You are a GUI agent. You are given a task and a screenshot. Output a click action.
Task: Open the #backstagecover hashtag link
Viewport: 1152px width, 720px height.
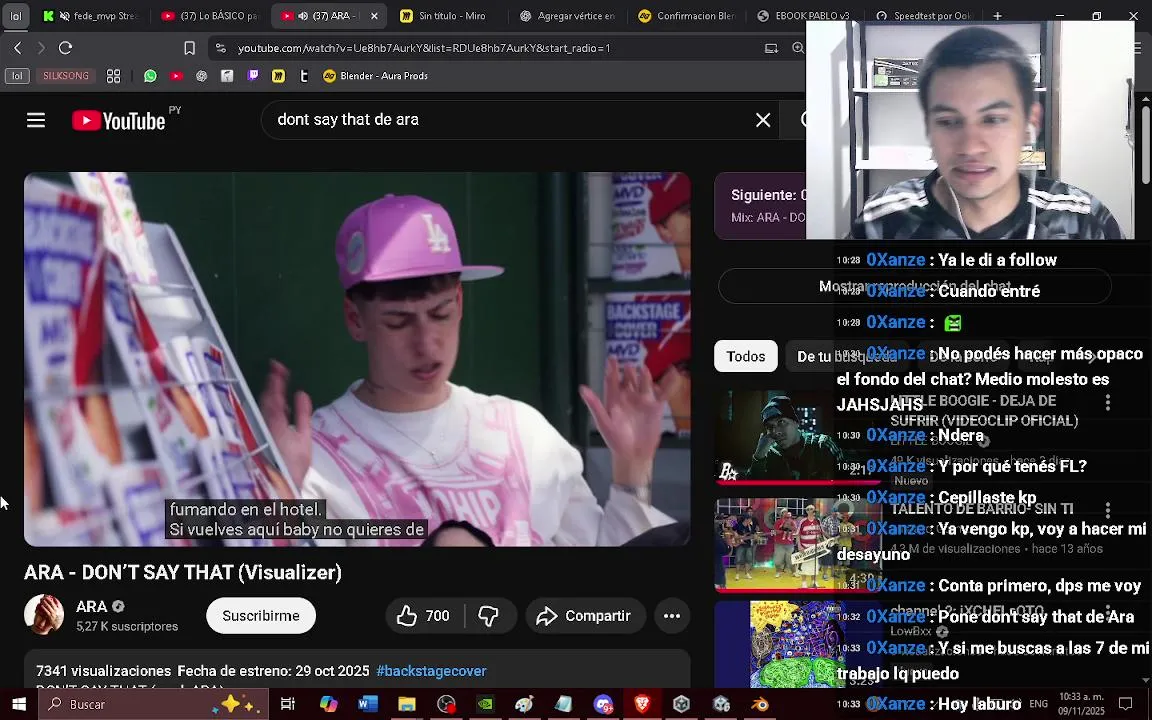431,671
